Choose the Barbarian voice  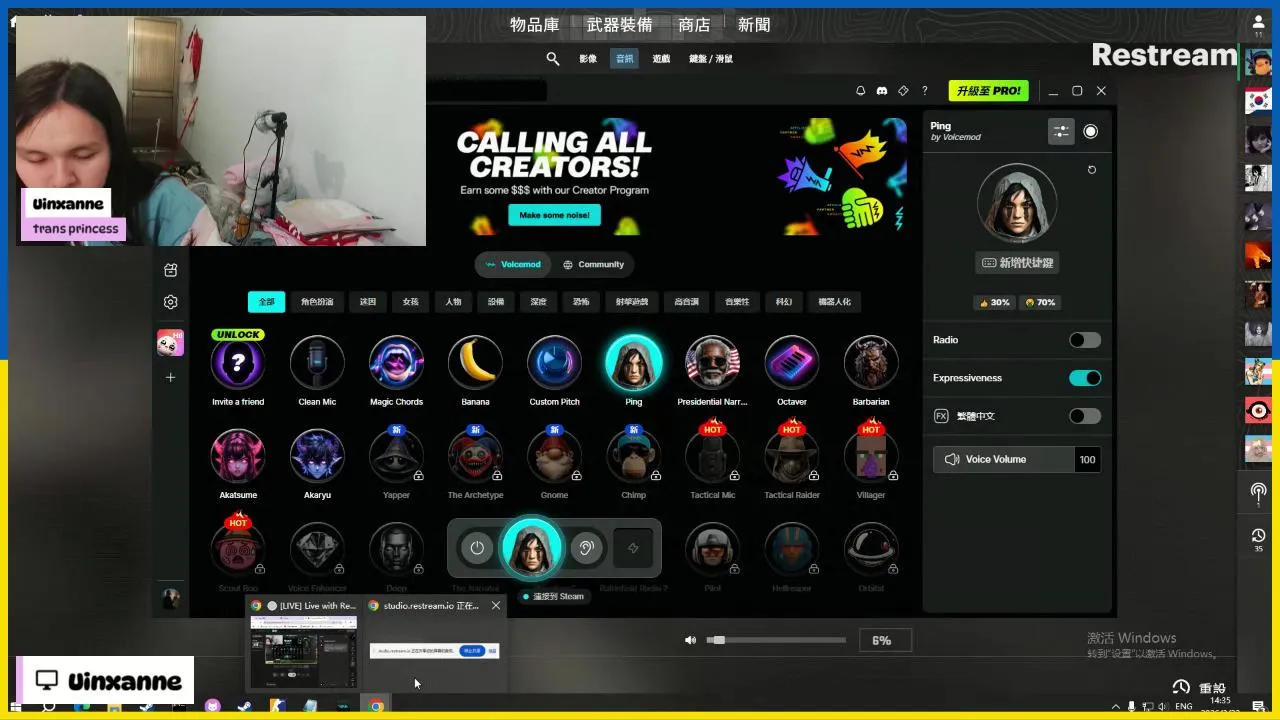(x=871, y=362)
